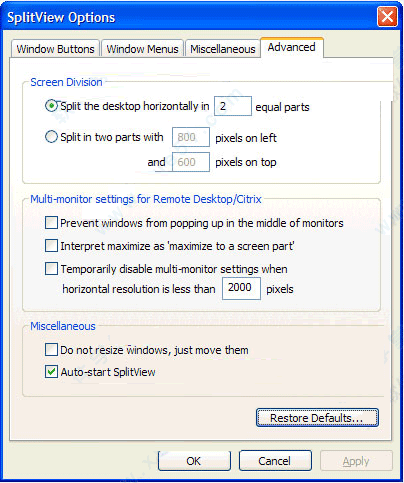The height and width of the screenshot is (483, 404).
Task: Click the Apply button
Action: (x=356, y=461)
